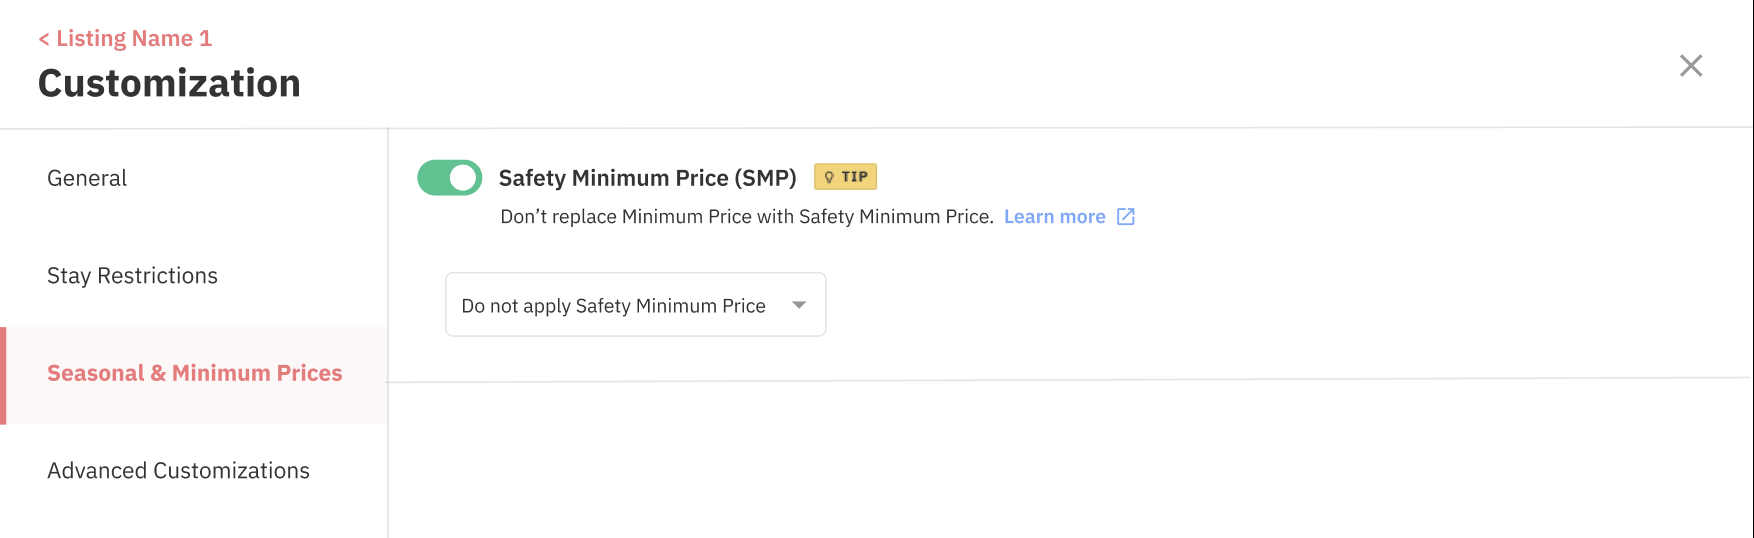The height and width of the screenshot is (538, 1754).
Task: Go back to Listing Name 1
Action: tap(133, 39)
